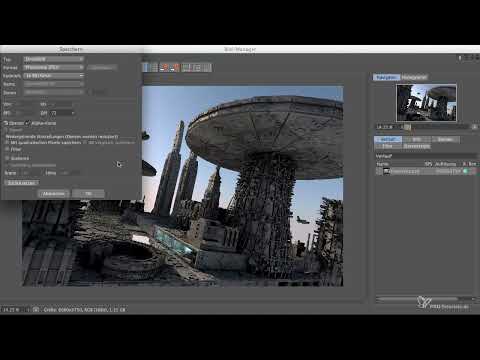
Task: Switch to the Histogramm tab
Action: pyautogui.click(x=414, y=77)
